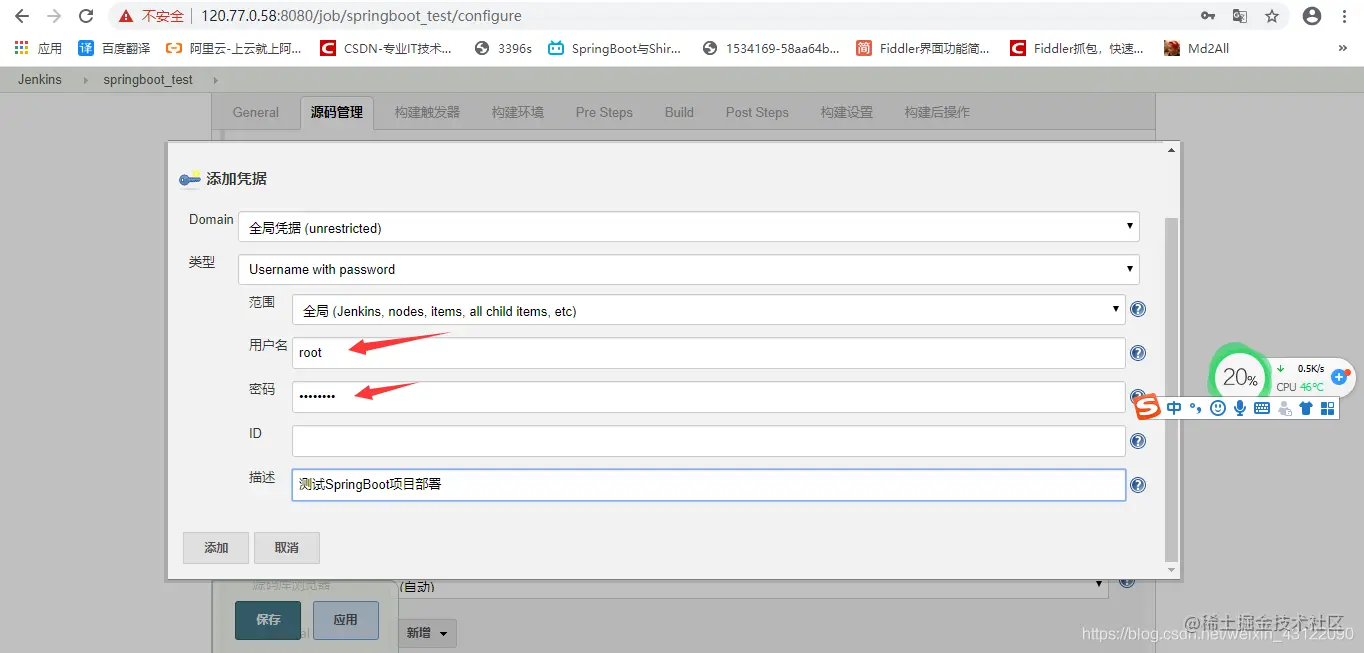Open the CSDN-专业IT技术 bookmark
The height and width of the screenshot is (653, 1364).
(x=386, y=48)
